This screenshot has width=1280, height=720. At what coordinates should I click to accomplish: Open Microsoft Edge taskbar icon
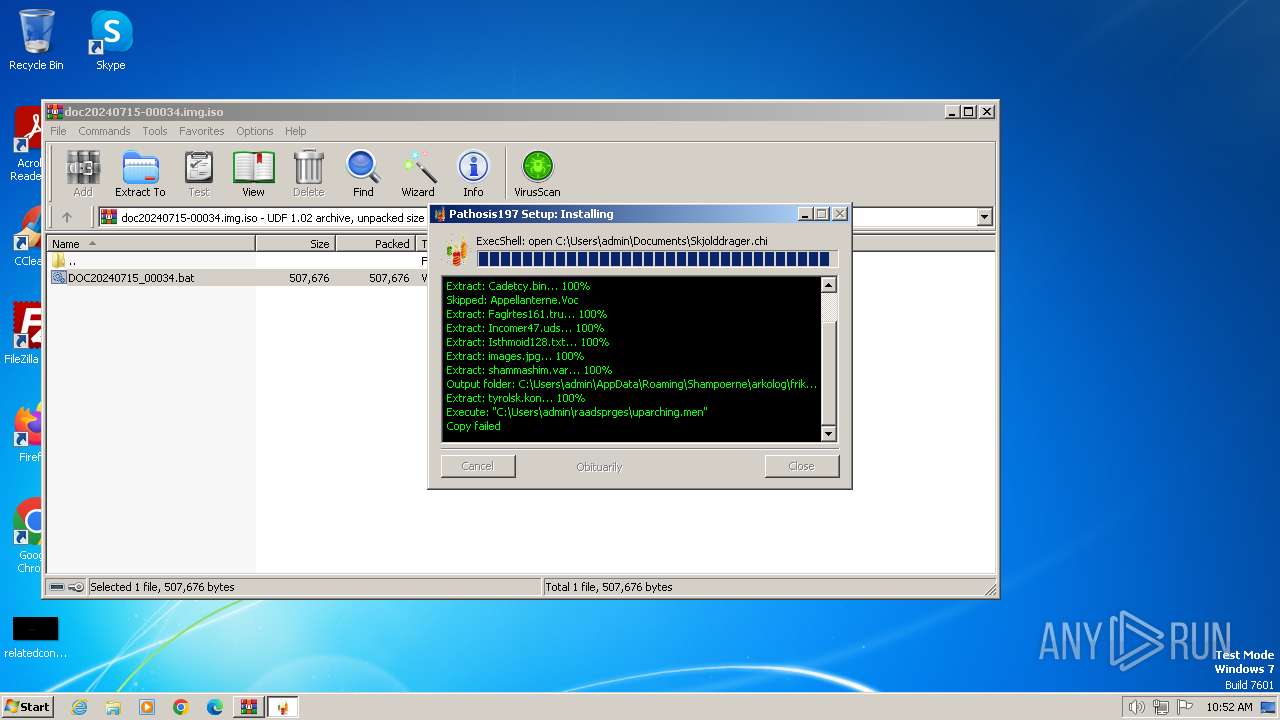215,707
